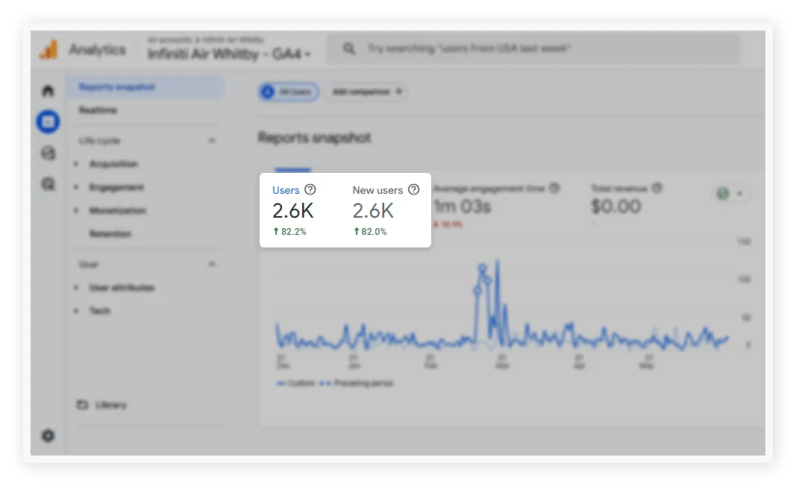Open the Home icon in sidebar
The image size is (799, 489).
pyautogui.click(x=48, y=91)
